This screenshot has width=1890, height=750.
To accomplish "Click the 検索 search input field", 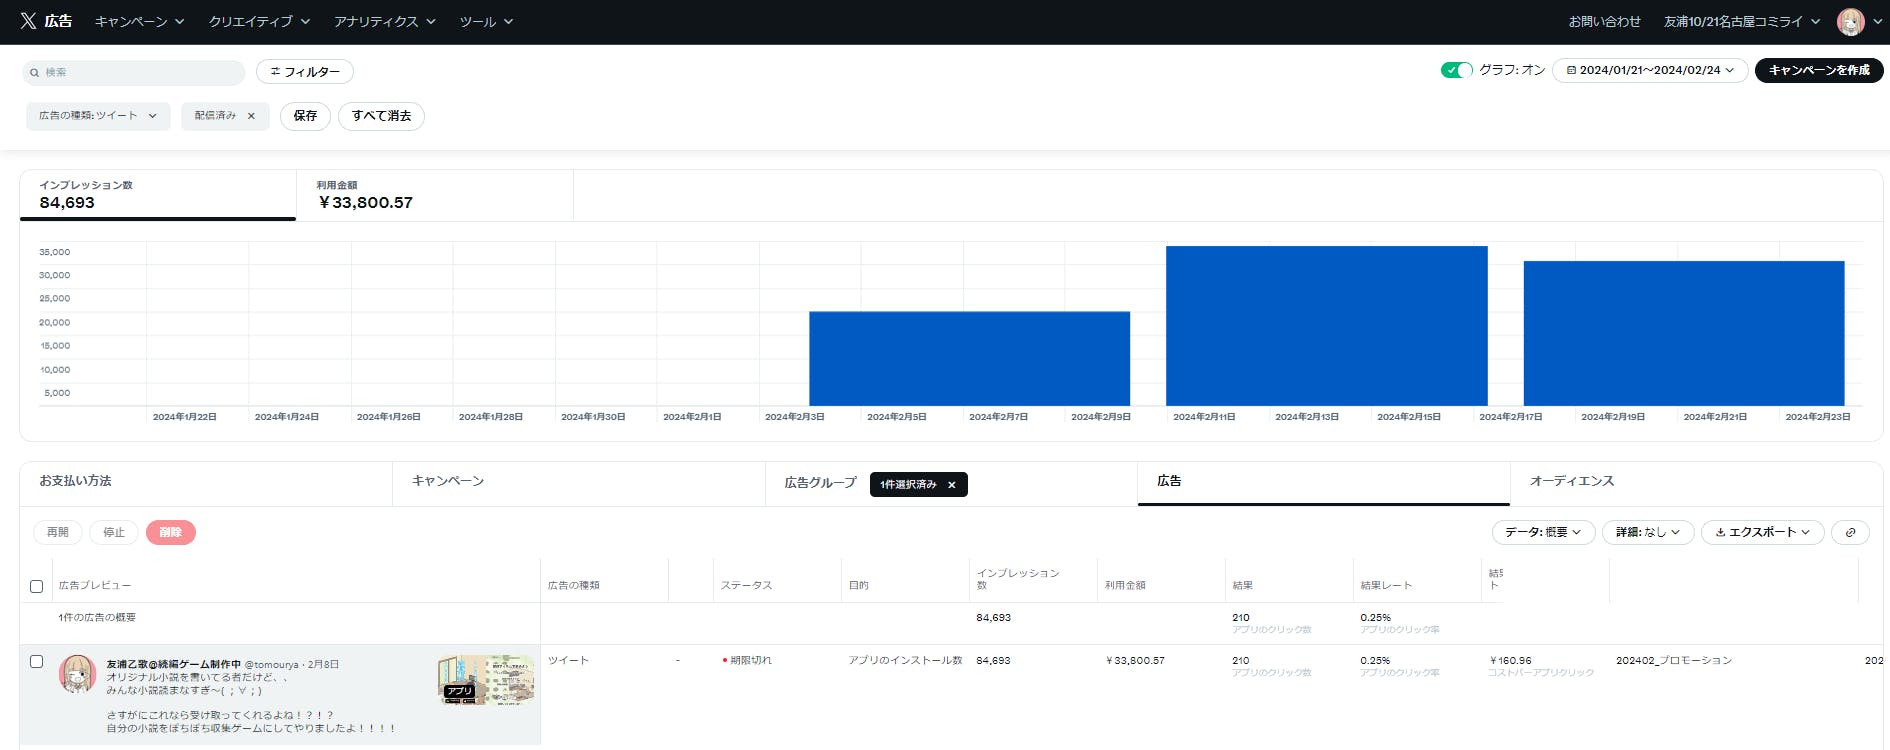I will (140, 73).
